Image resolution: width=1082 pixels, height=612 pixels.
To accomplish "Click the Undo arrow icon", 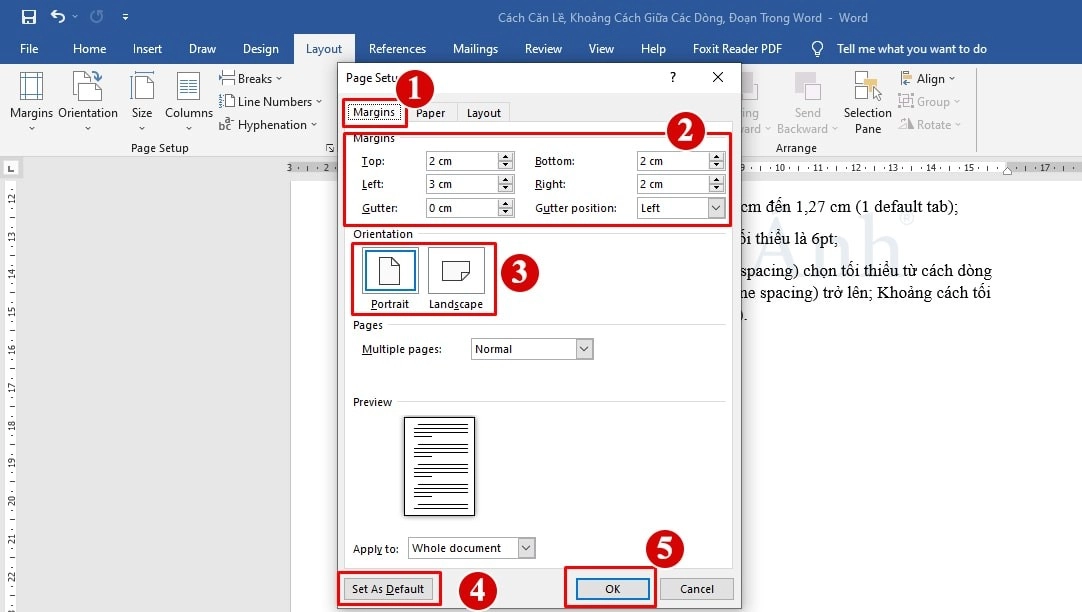I will [57, 17].
